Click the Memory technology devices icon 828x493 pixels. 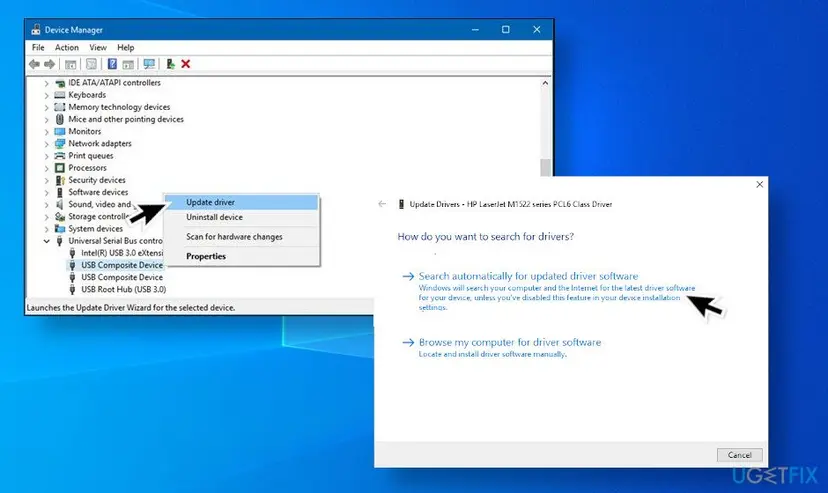tap(60, 107)
